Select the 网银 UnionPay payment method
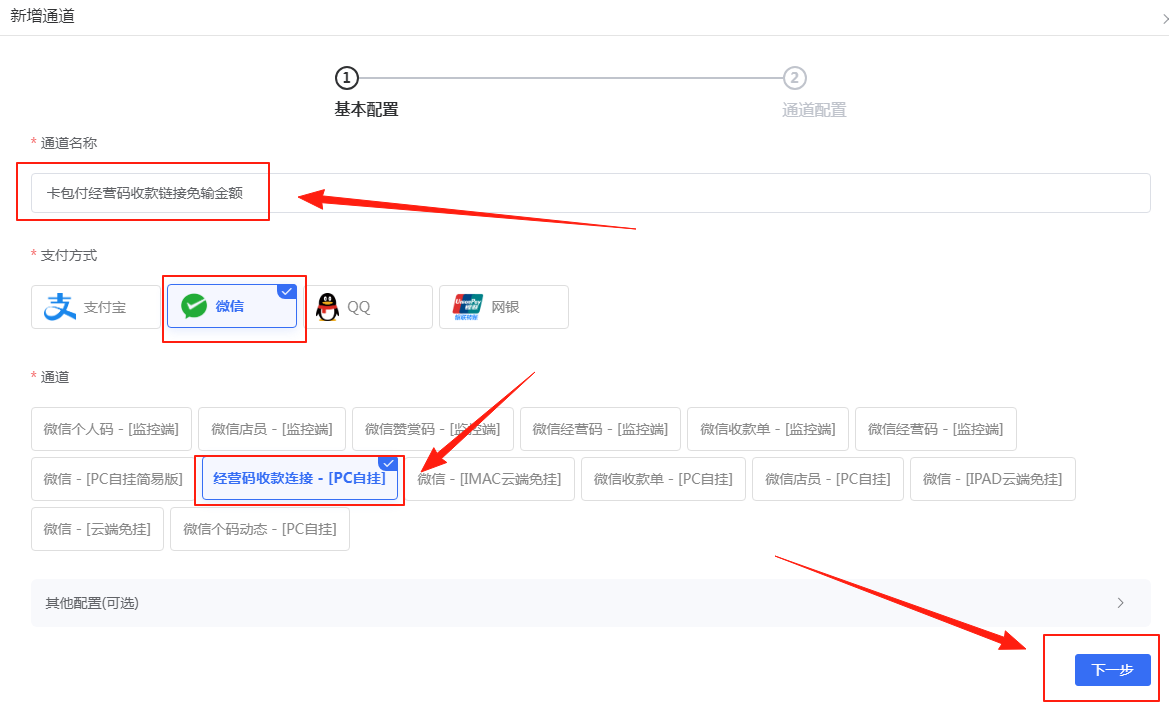 coord(504,306)
